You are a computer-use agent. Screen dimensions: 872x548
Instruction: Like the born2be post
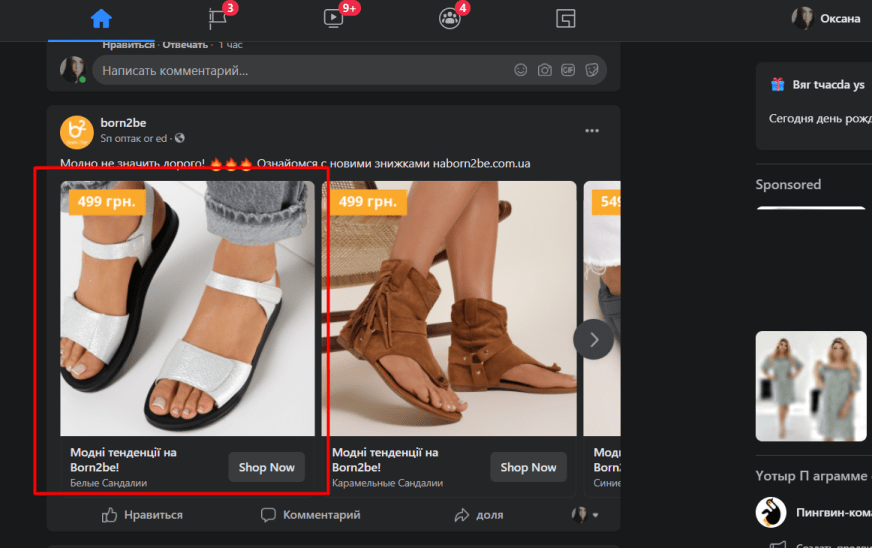pos(142,515)
